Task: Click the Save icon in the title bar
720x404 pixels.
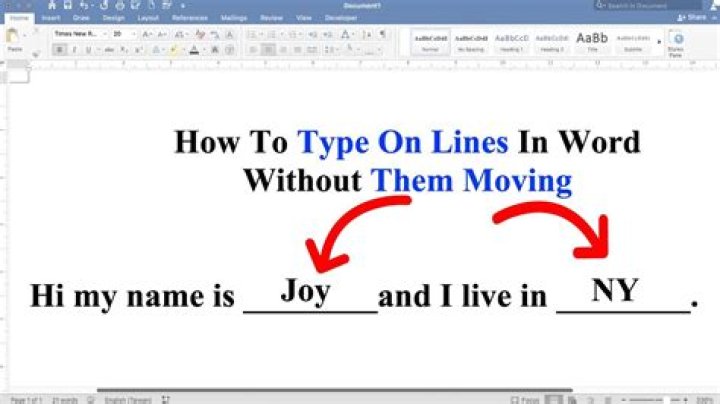Action: (x=67, y=6)
